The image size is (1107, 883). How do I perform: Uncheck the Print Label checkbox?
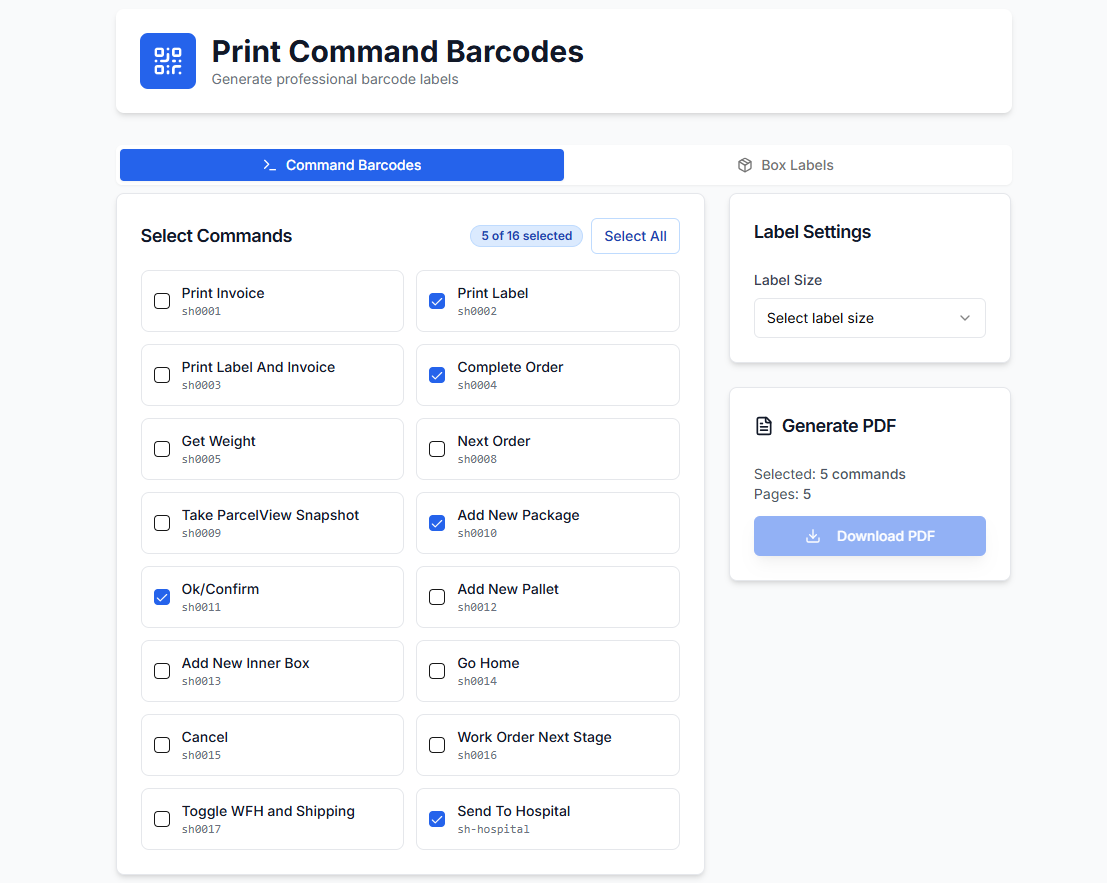(437, 301)
